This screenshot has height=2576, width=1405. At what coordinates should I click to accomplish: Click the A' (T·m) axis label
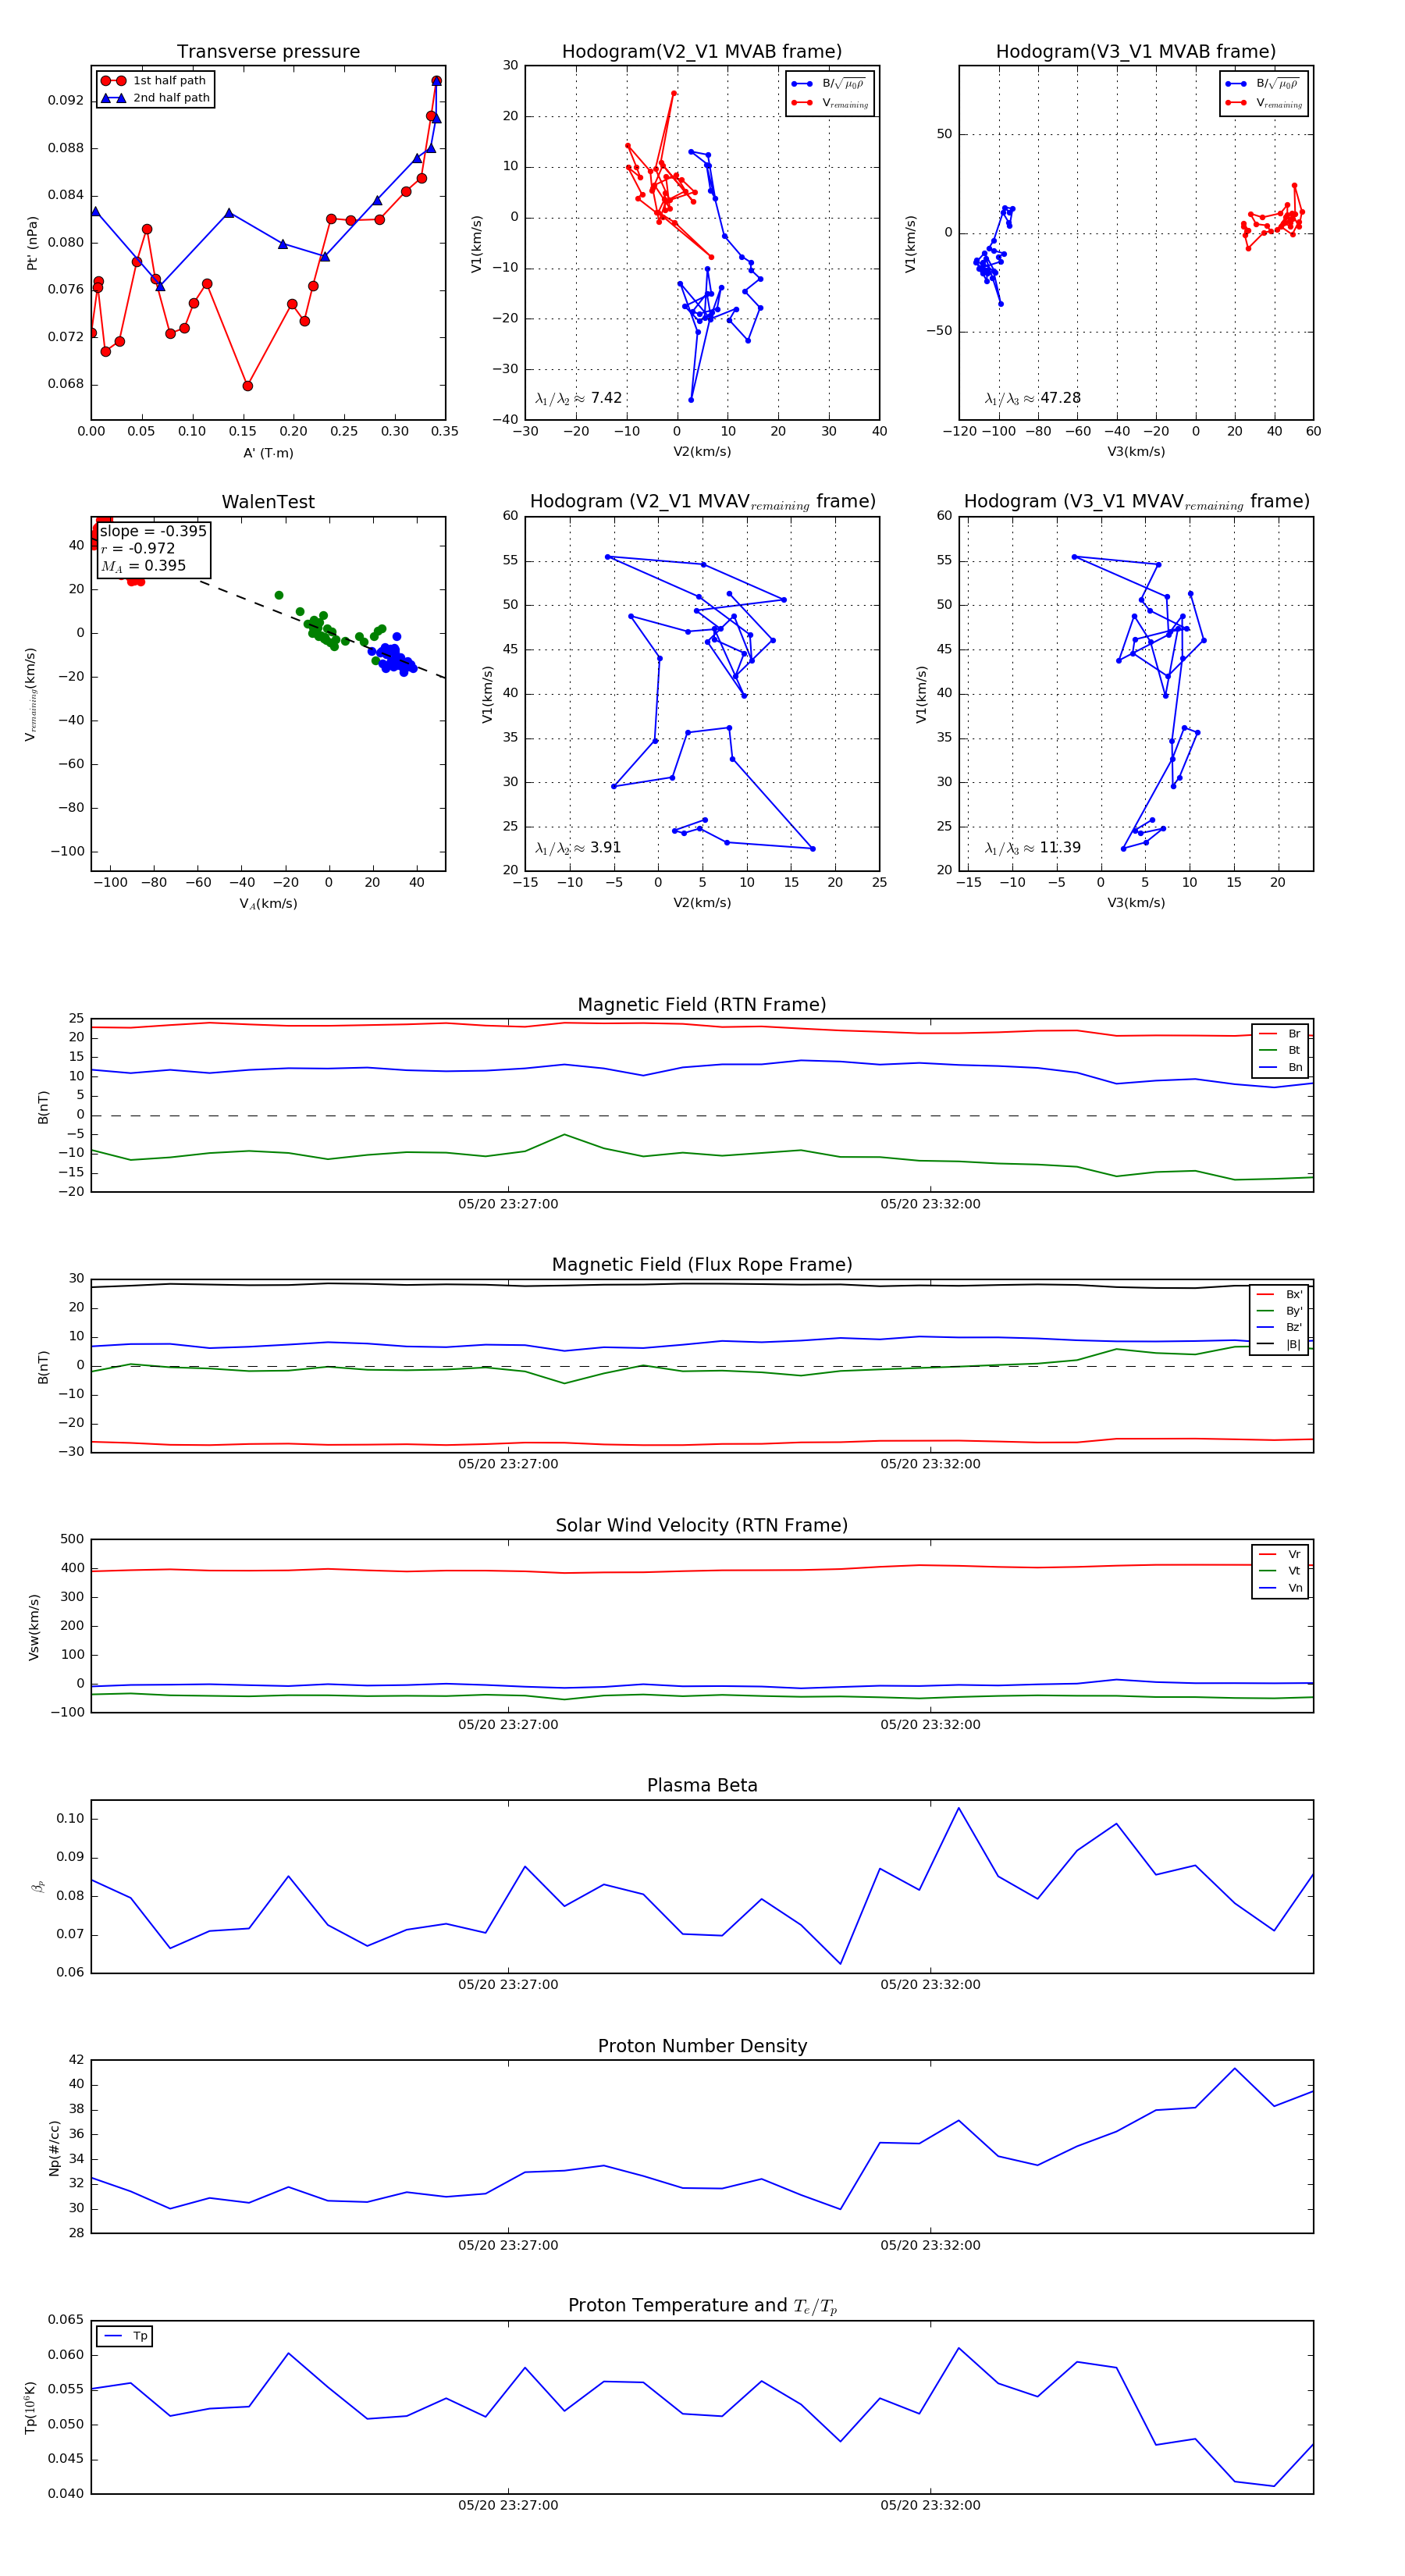click(x=268, y=453)
